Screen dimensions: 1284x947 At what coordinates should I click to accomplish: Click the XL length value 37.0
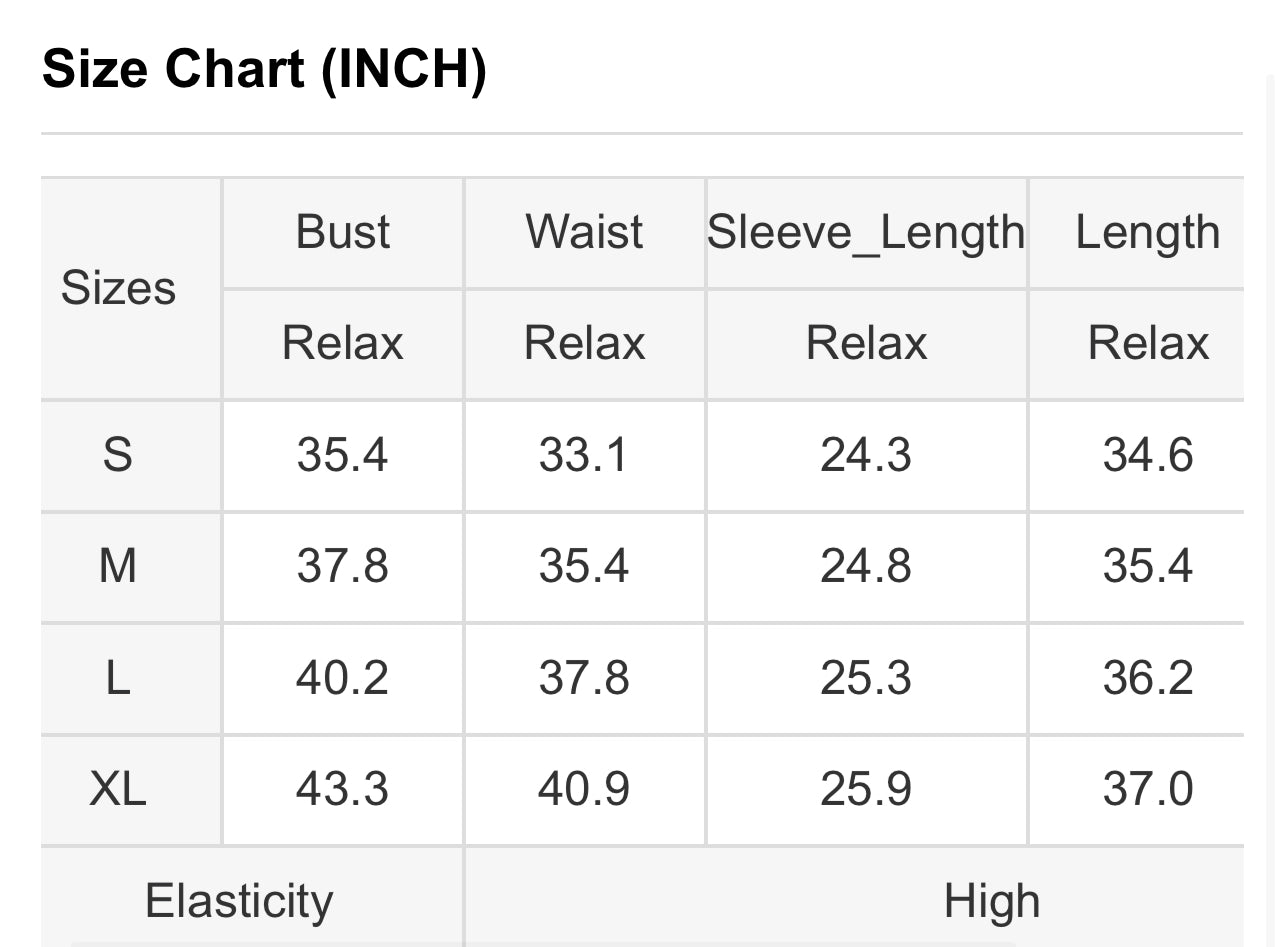(1147, 789)
